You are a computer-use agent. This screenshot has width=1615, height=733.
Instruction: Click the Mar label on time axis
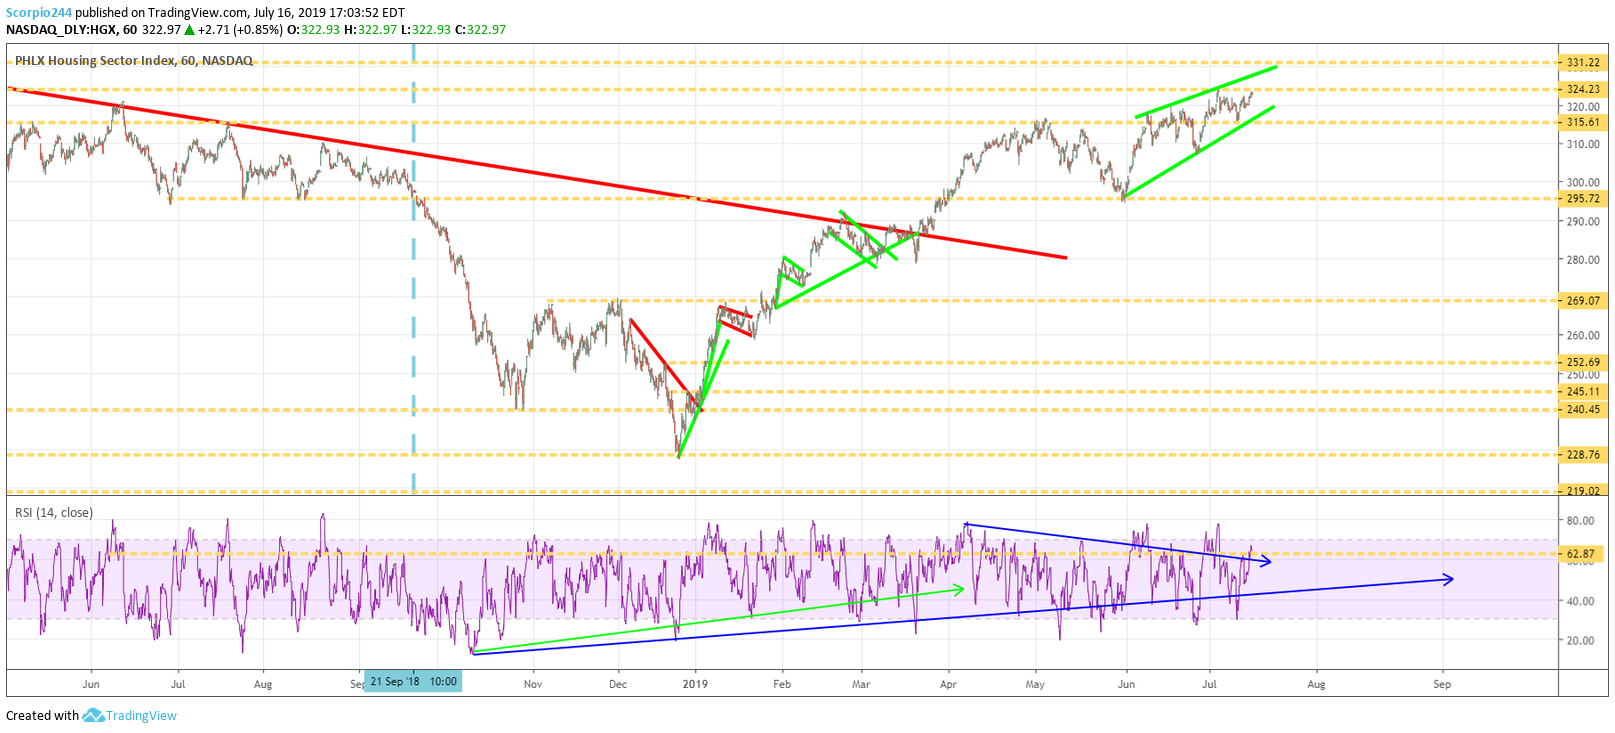click(861, 684)
